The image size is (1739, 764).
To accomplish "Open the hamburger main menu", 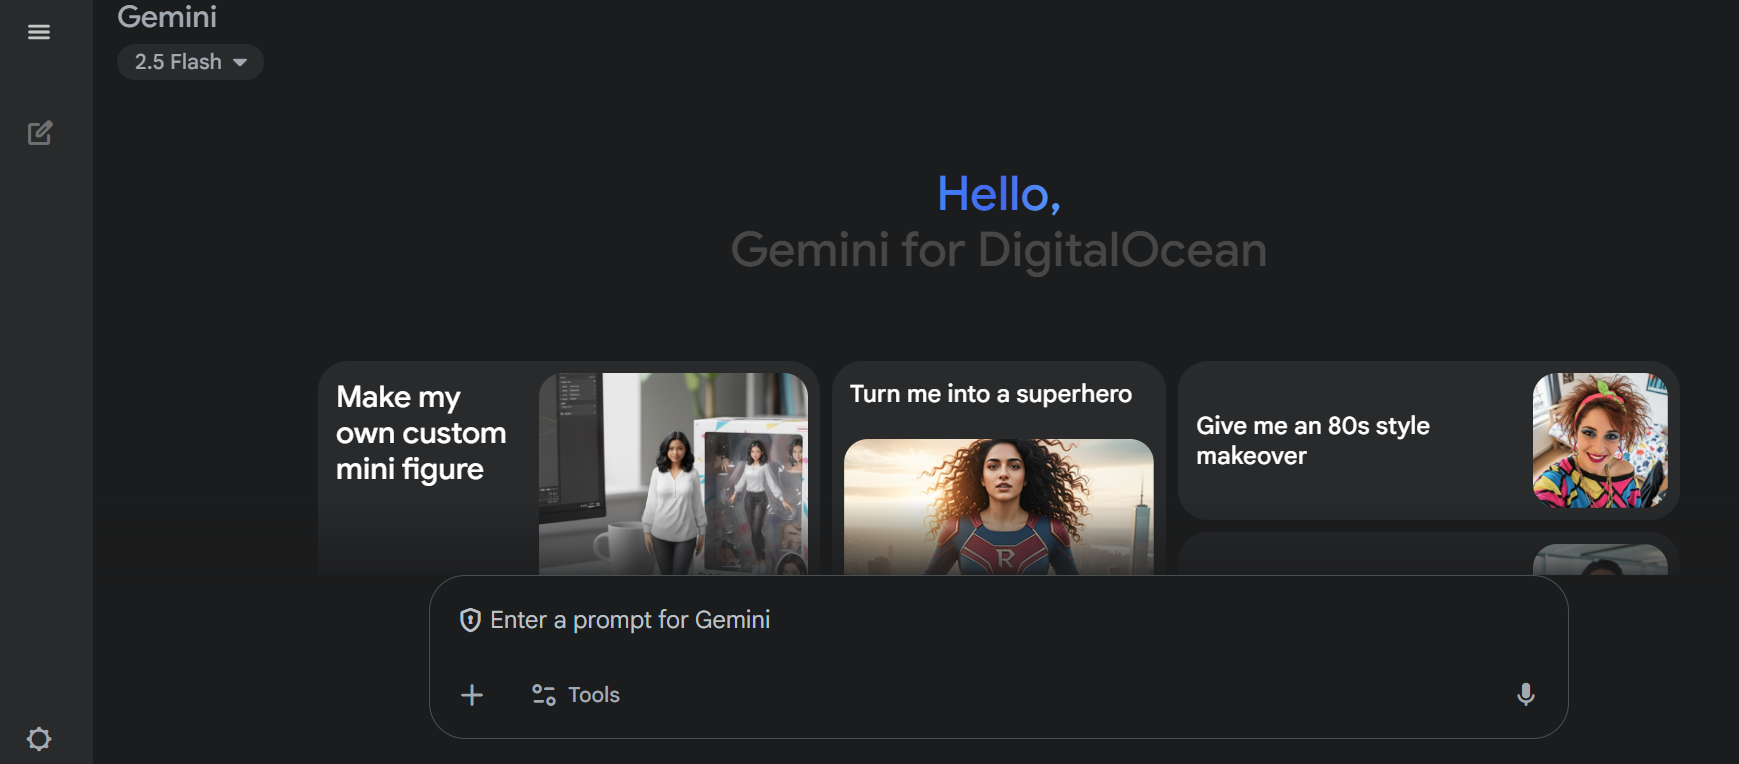I will click(x=39, y=32).
